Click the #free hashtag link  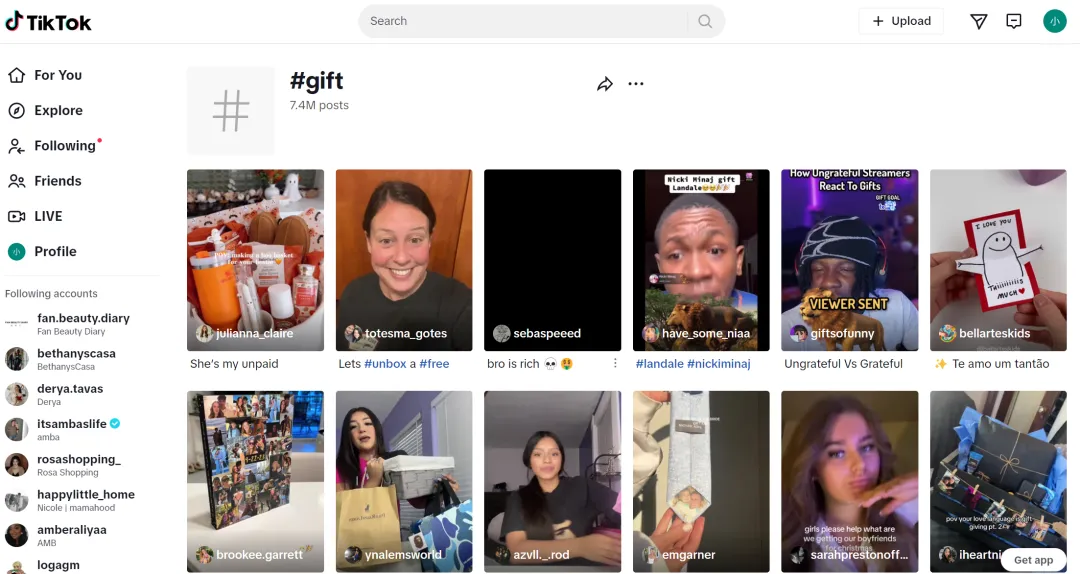click(434, 364)
